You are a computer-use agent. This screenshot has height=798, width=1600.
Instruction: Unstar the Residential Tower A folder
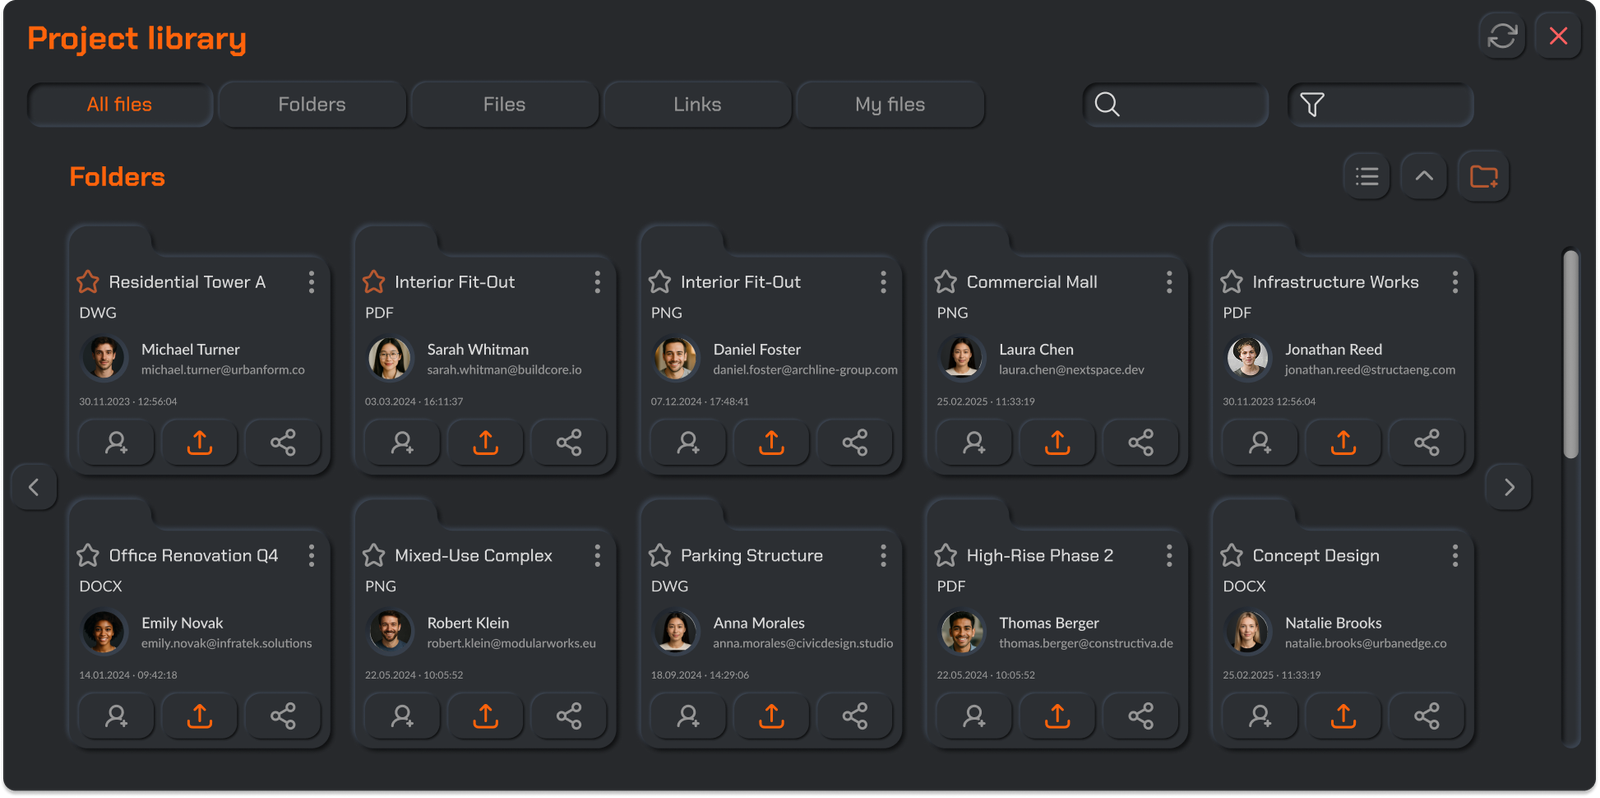pyautogui.click(x=88, y=282)
